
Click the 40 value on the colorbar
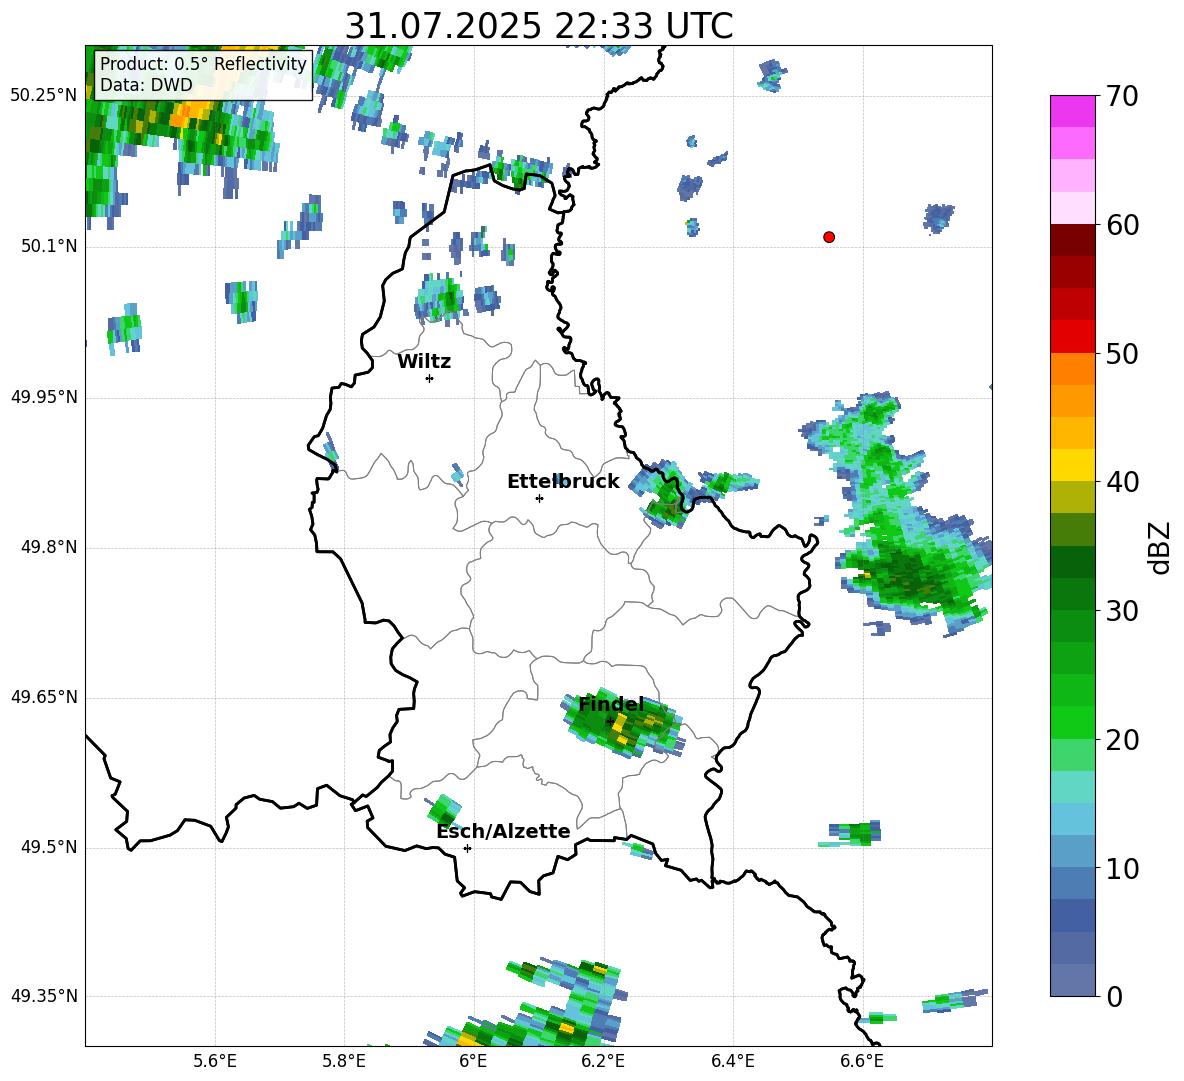[1121, 482]
